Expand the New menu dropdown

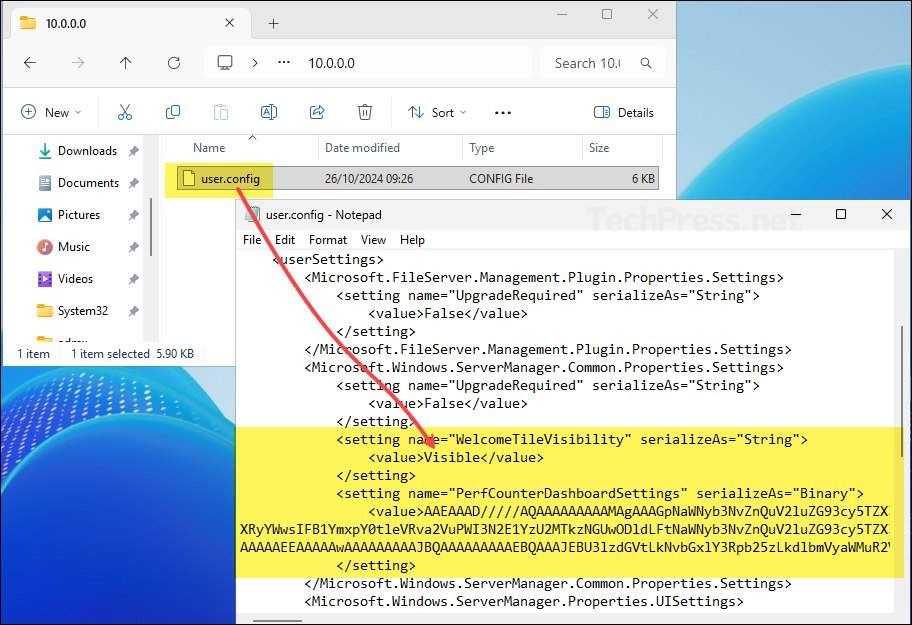pyautogui.click(x=51, y=112)
